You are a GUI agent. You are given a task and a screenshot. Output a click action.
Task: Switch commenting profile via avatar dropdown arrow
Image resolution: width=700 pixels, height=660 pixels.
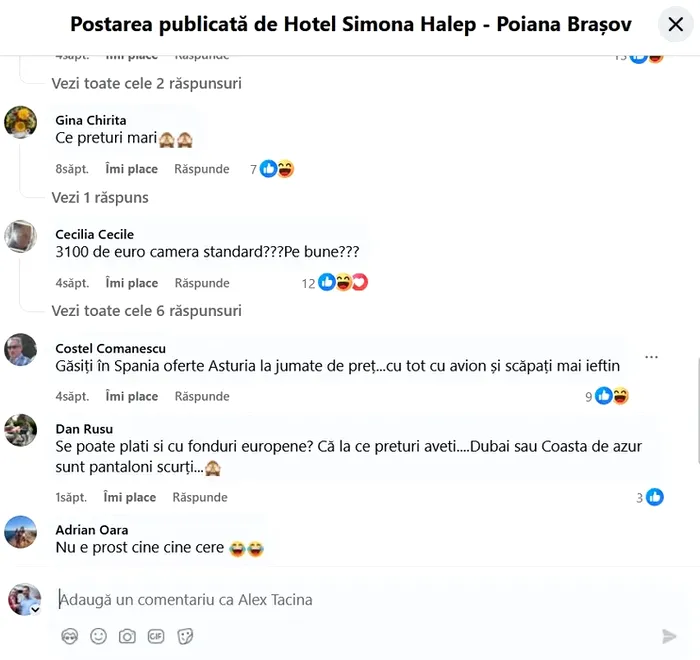pyautogui.click(x=35, y=609)
